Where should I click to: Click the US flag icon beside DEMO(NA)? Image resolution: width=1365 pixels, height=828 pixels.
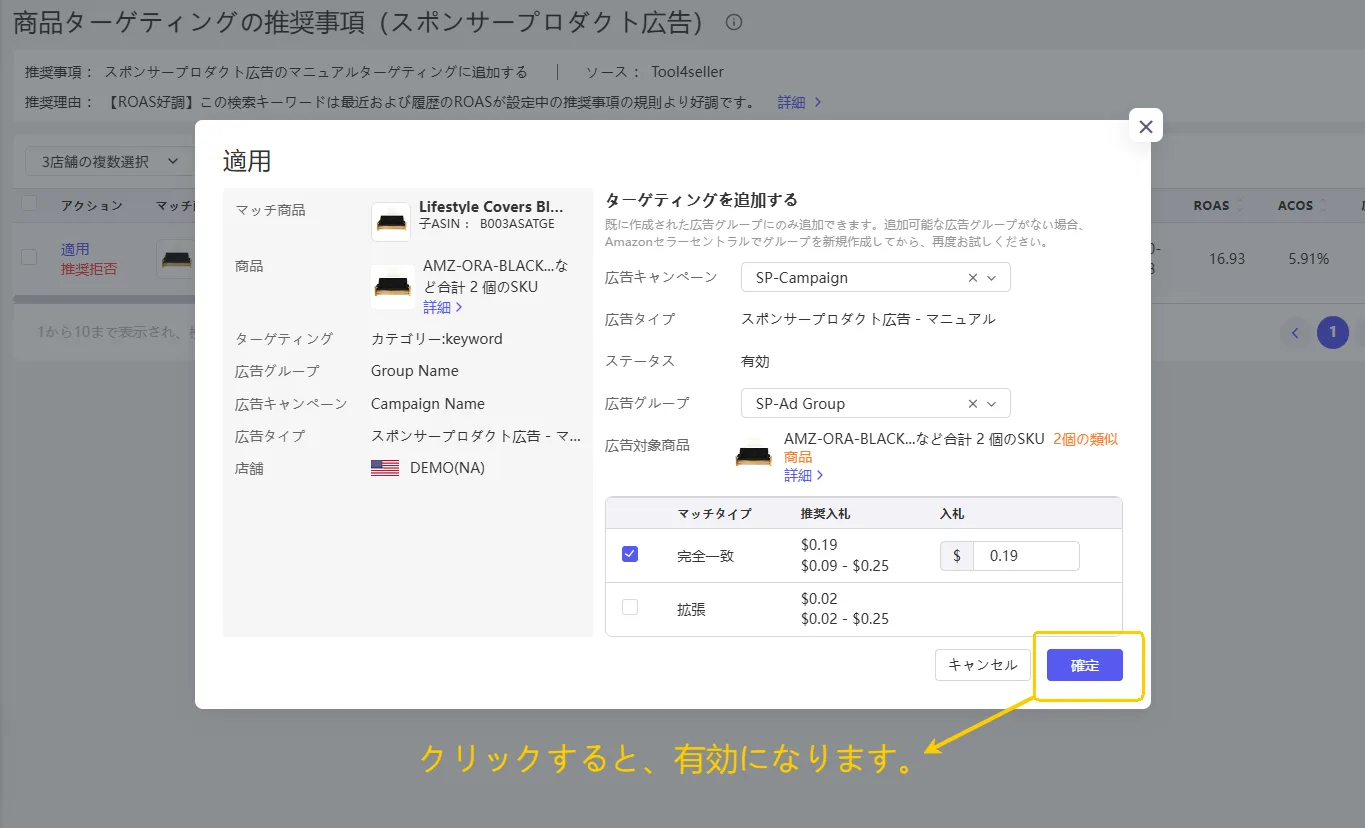coord(385,468)
